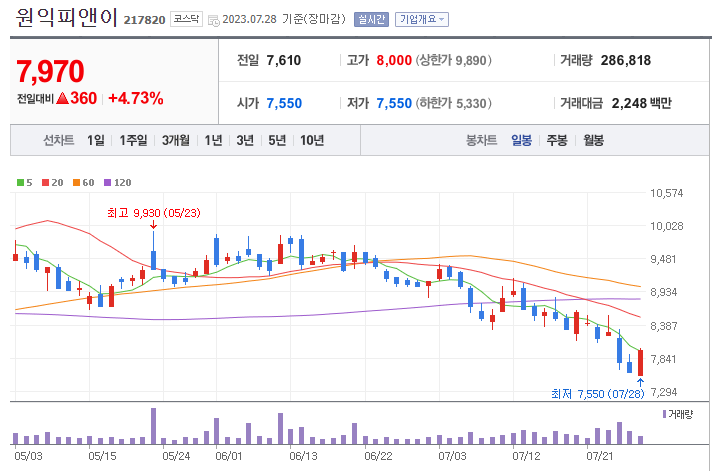Click the purple 120-day moving average swatch
The height and width of the screenshot is (471, 712).
[x=108, y=183]
